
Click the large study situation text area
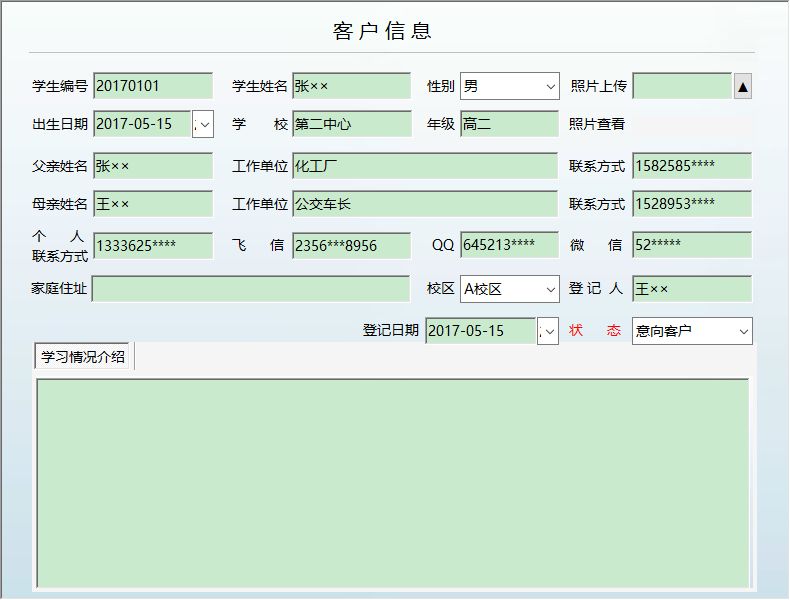pyautogui.click(x=393, y=484)
